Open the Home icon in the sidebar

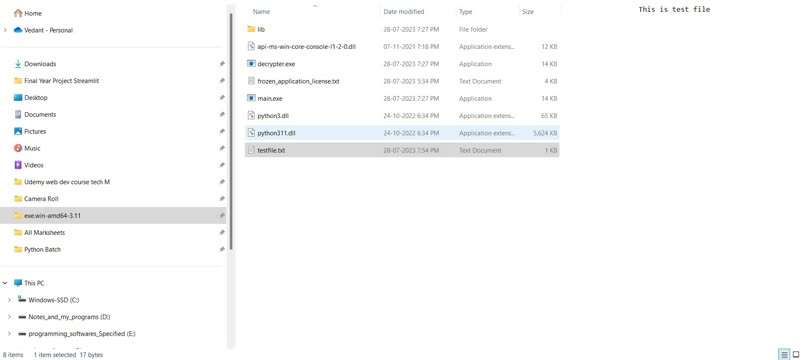pos(18,13)
